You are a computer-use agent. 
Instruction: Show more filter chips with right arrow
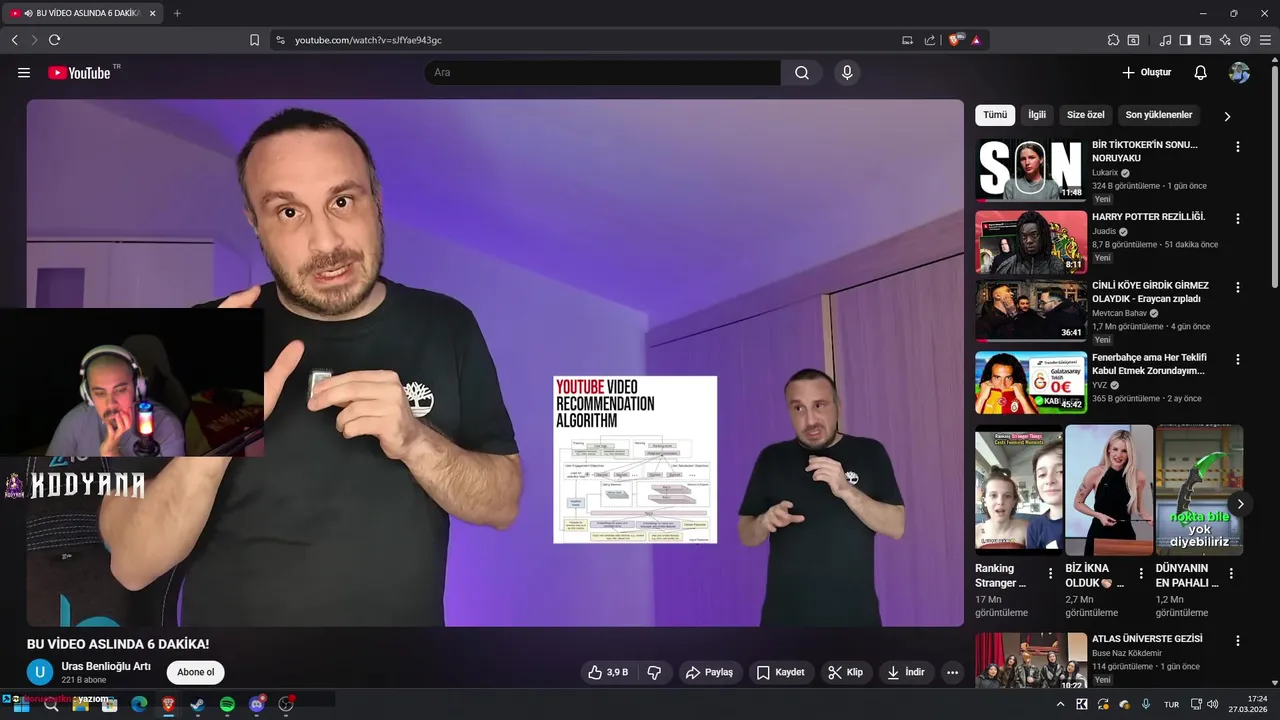point(1227,116)
